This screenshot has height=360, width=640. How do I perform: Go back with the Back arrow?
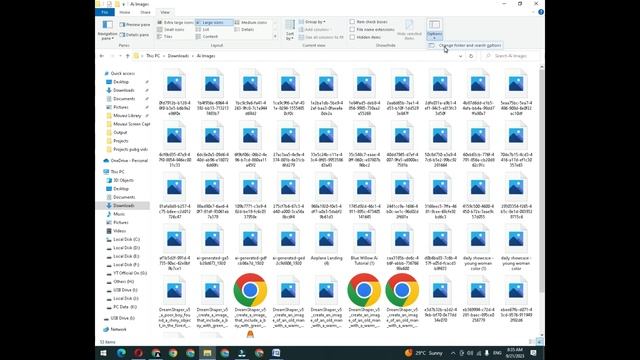102,56
